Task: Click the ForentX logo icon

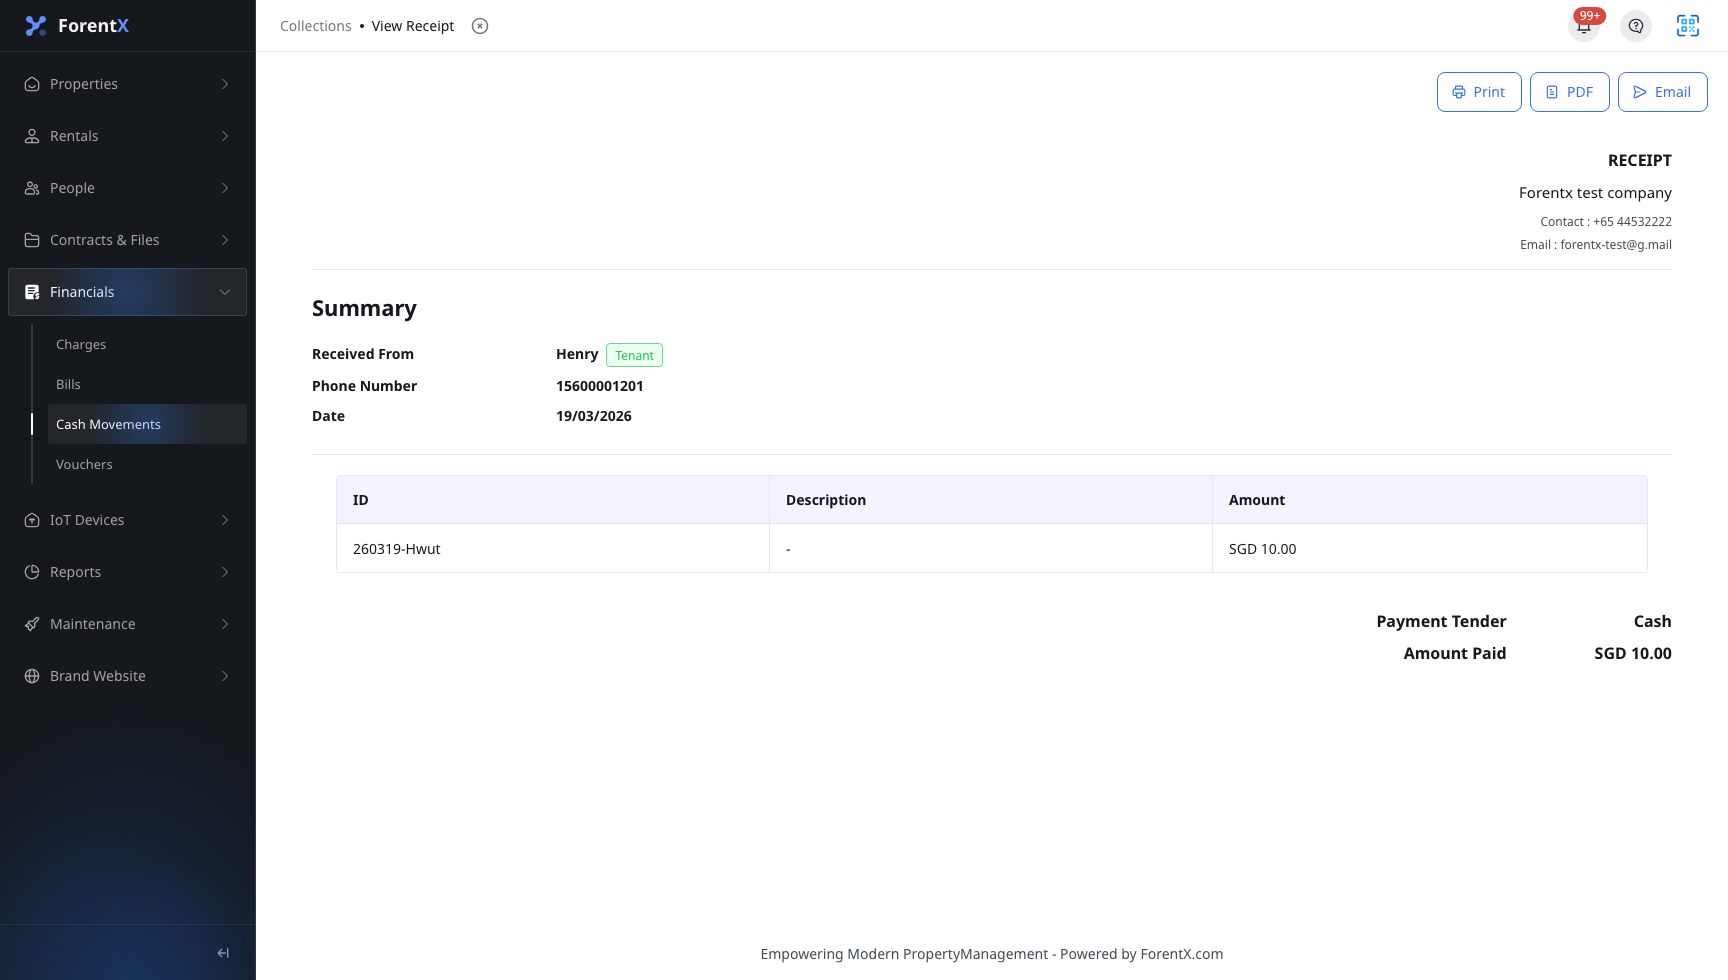Action: 36,26
